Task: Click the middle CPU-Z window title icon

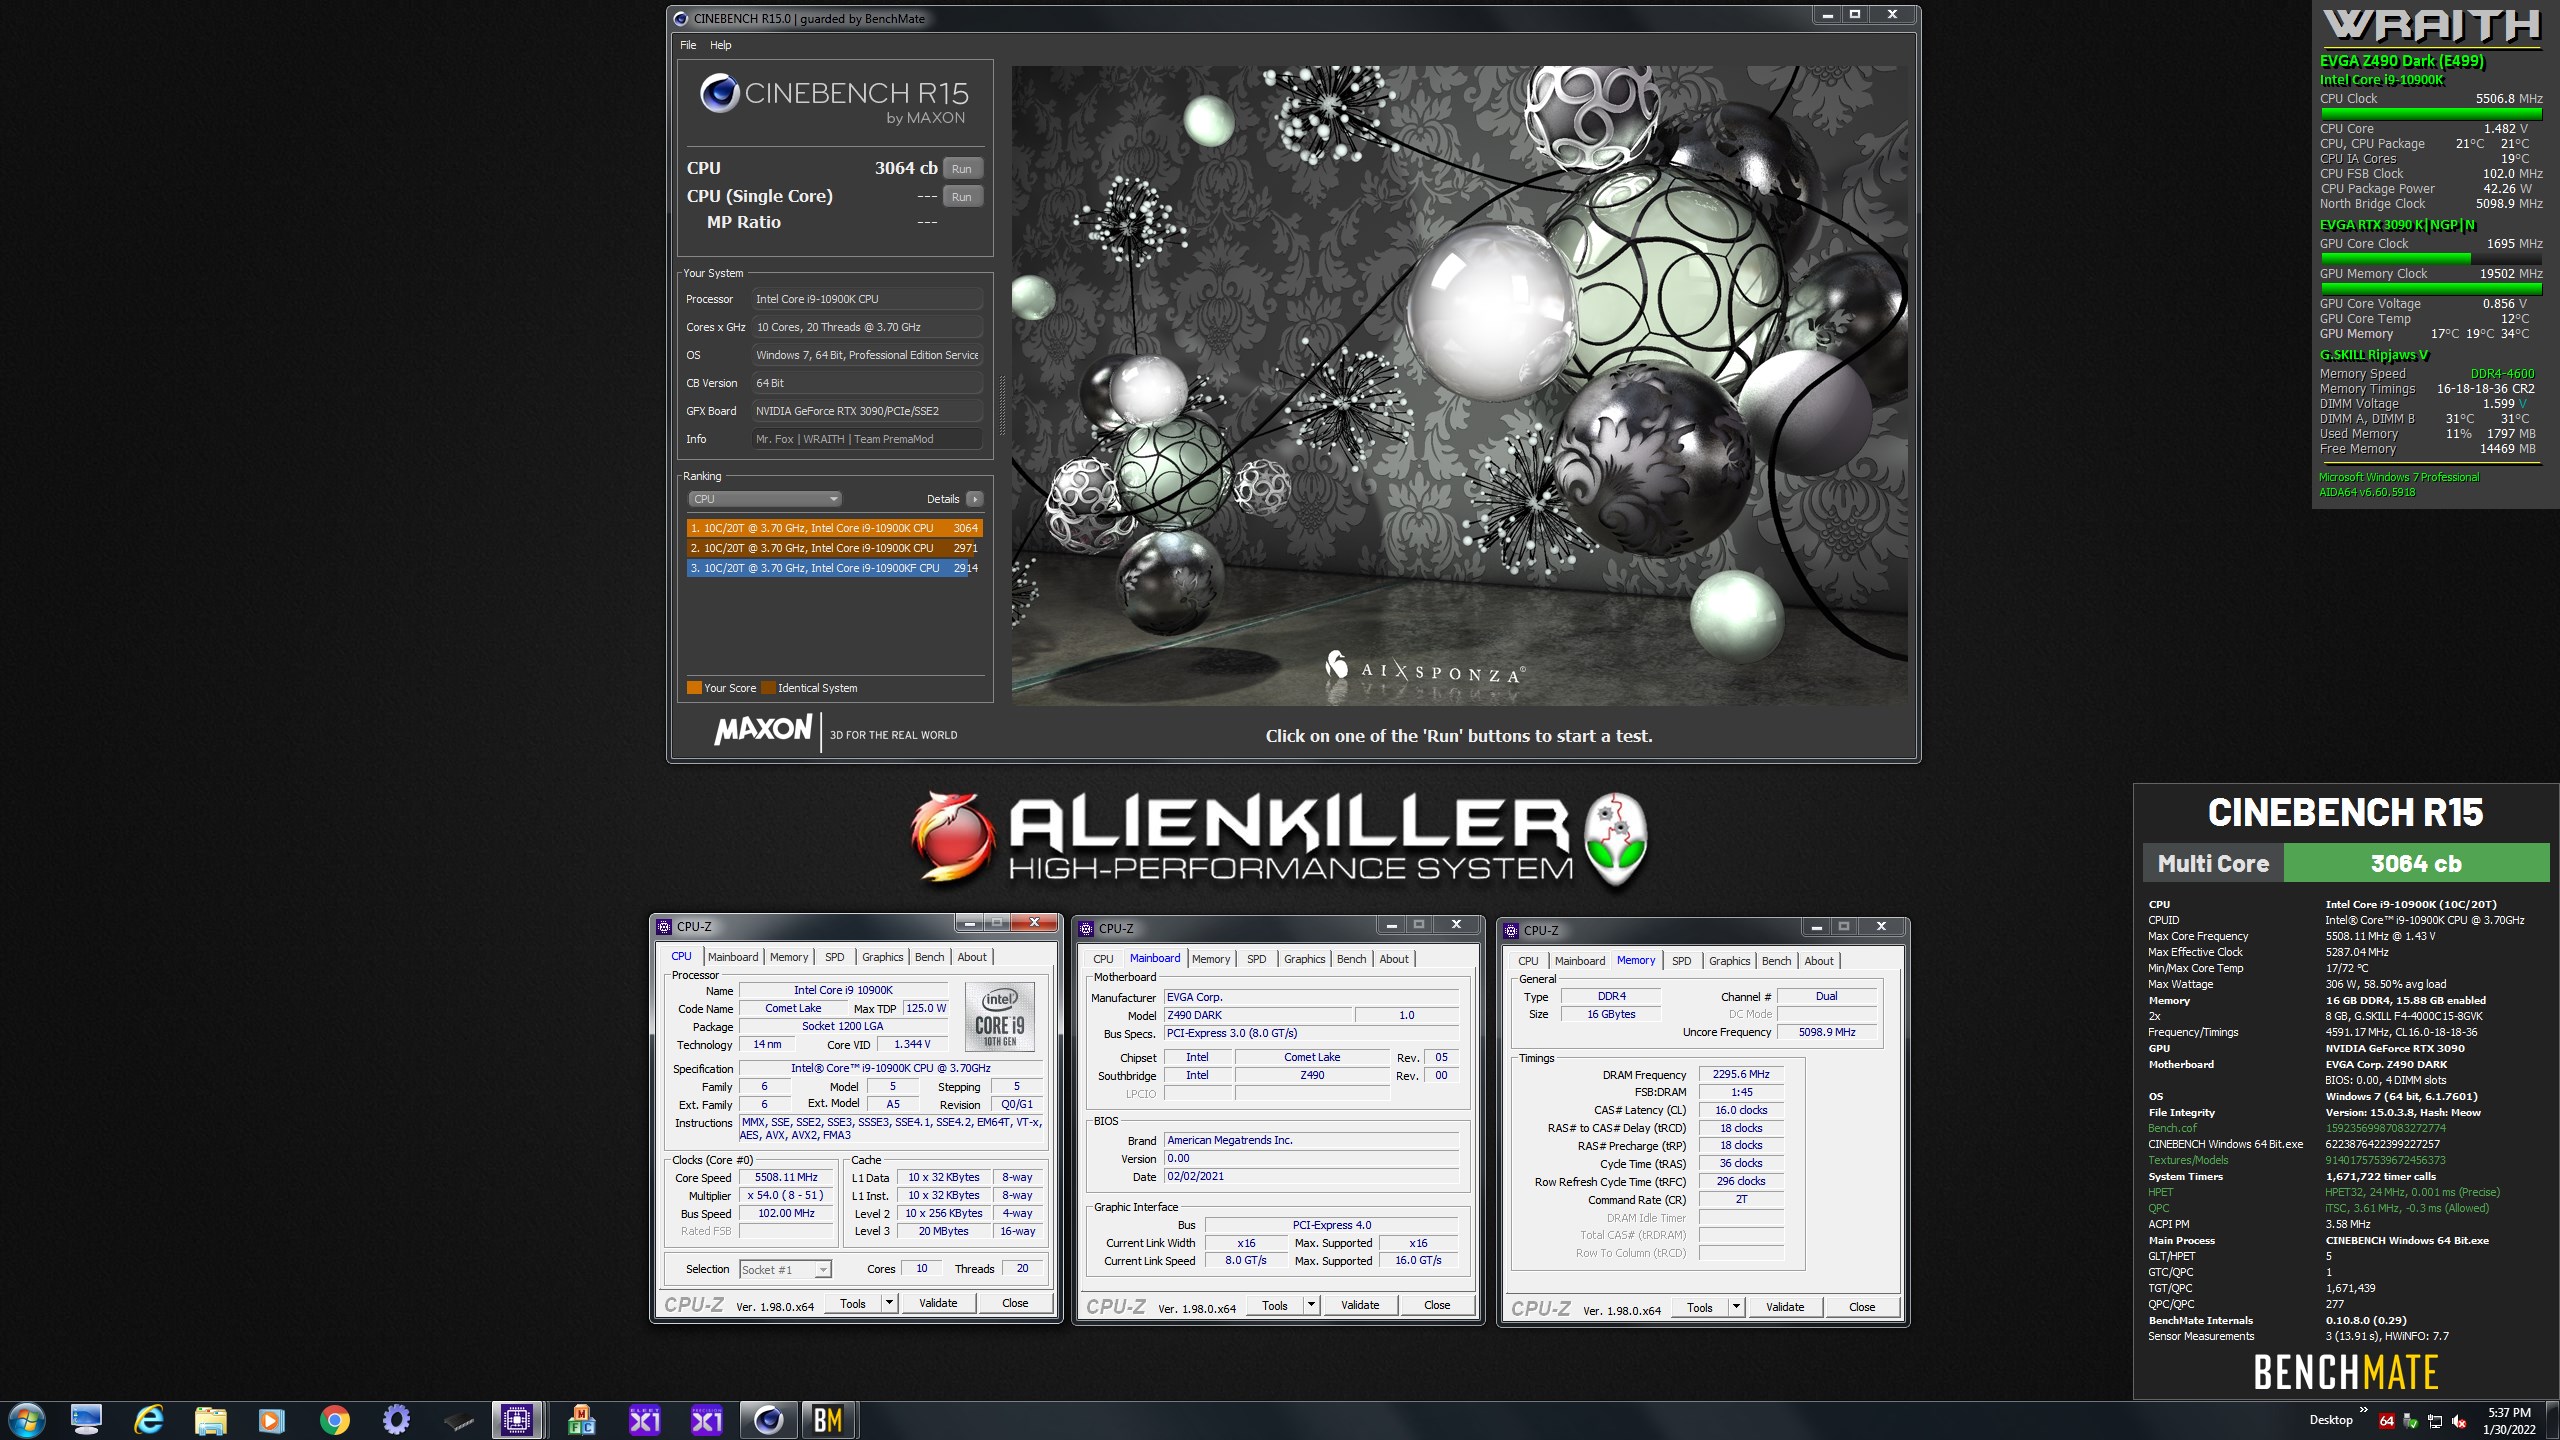Action: click(1086, 928)
